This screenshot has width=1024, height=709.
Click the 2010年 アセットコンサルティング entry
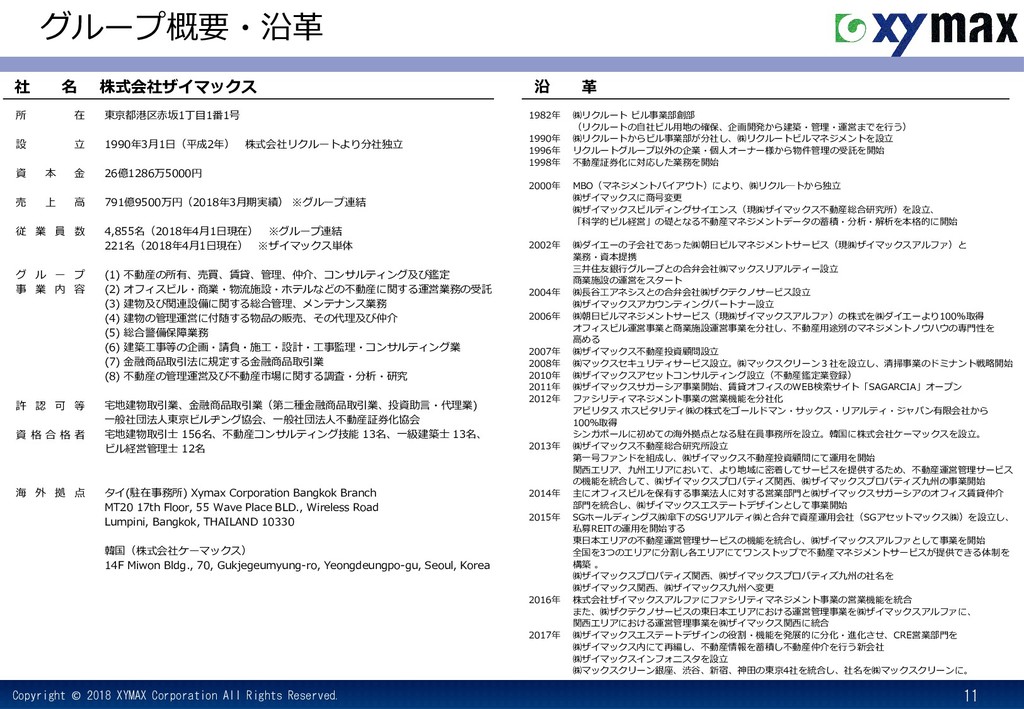(690, 375)
